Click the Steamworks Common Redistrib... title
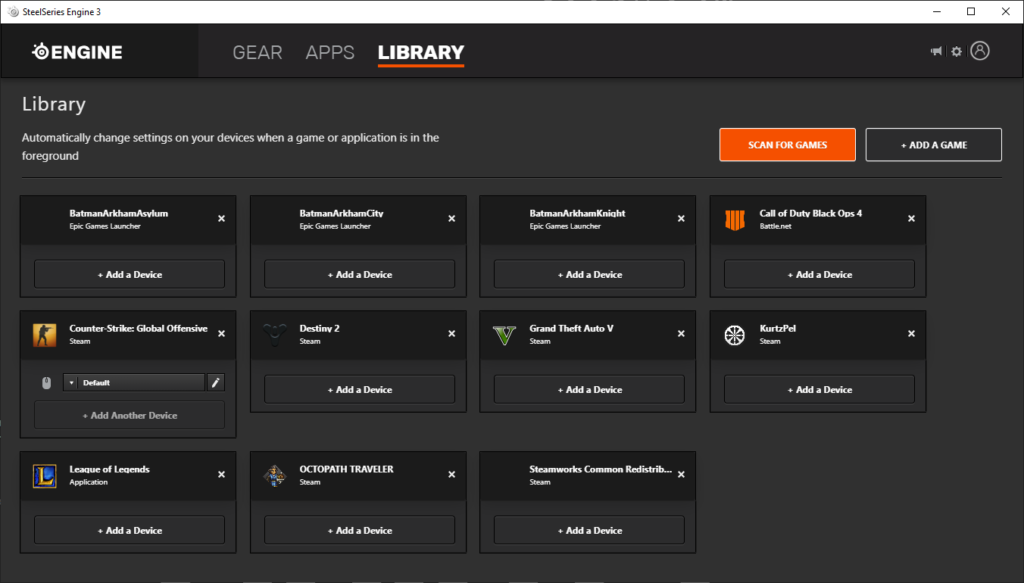 (x=600, y=469)
